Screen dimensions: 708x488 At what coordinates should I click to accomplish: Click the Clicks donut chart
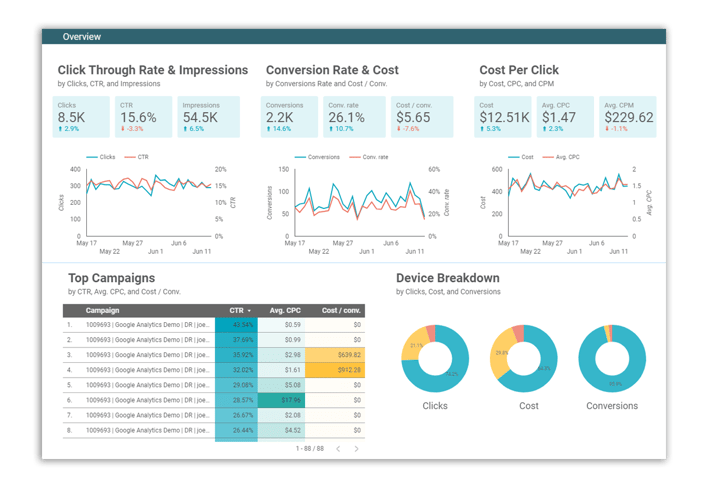435,358
